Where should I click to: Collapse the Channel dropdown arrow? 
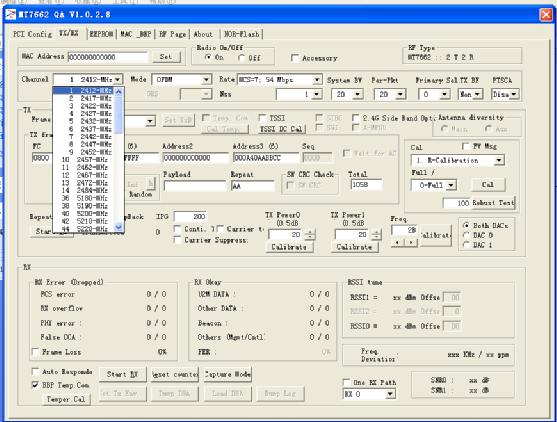point(118,80)
